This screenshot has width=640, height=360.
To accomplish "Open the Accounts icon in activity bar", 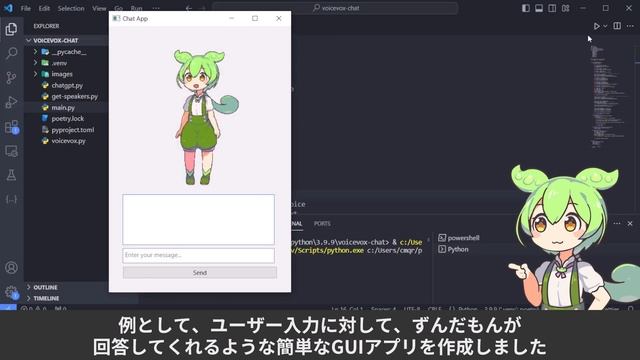I will 11,267.
